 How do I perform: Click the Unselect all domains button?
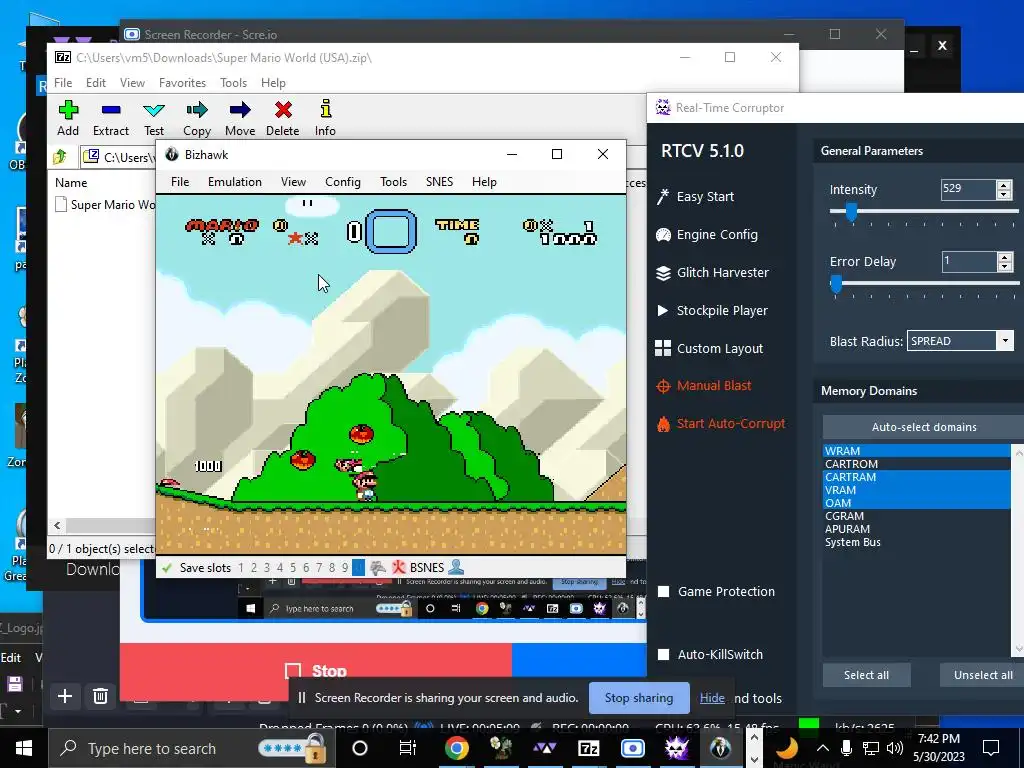[982, 675]
